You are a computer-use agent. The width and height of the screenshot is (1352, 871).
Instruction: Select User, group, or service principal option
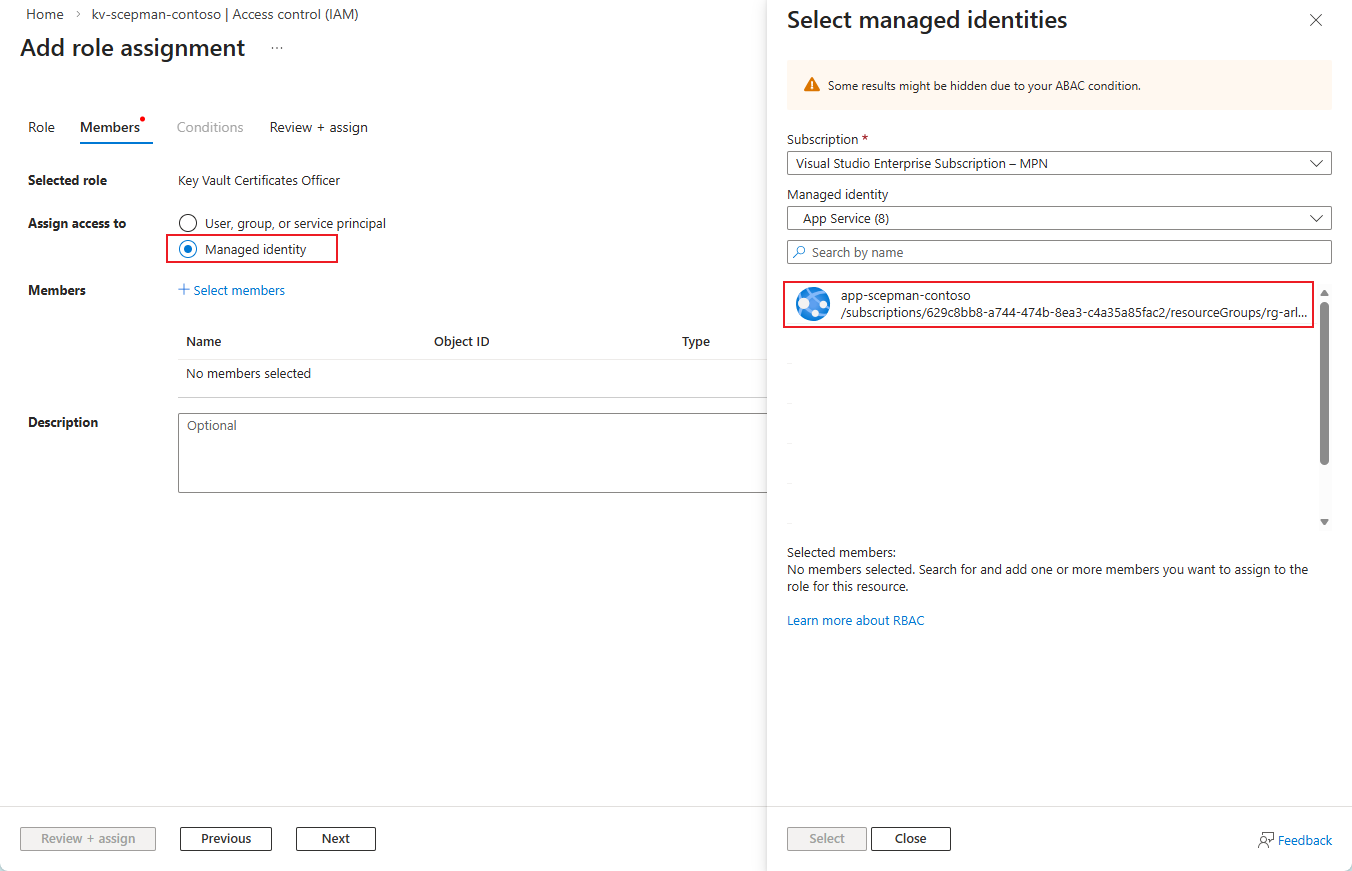[187, 223]
